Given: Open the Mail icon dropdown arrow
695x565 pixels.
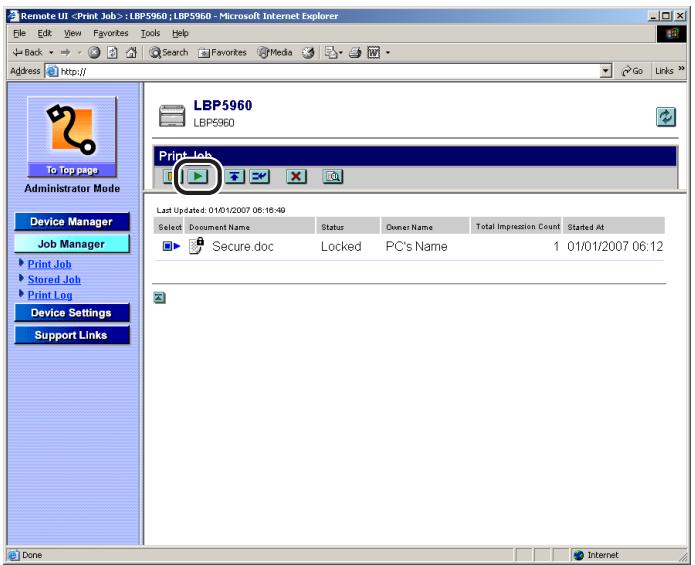Looking at the screenshot, I should (341, 53).
